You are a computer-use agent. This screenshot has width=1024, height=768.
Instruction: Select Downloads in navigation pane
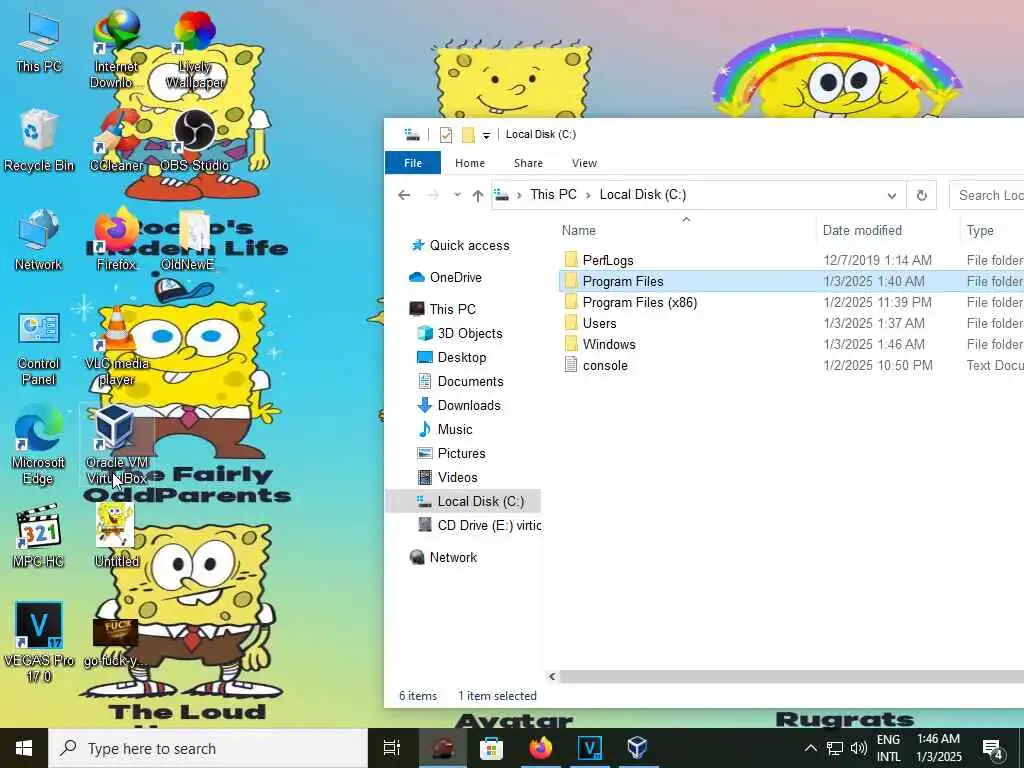[x=459, y=406]
